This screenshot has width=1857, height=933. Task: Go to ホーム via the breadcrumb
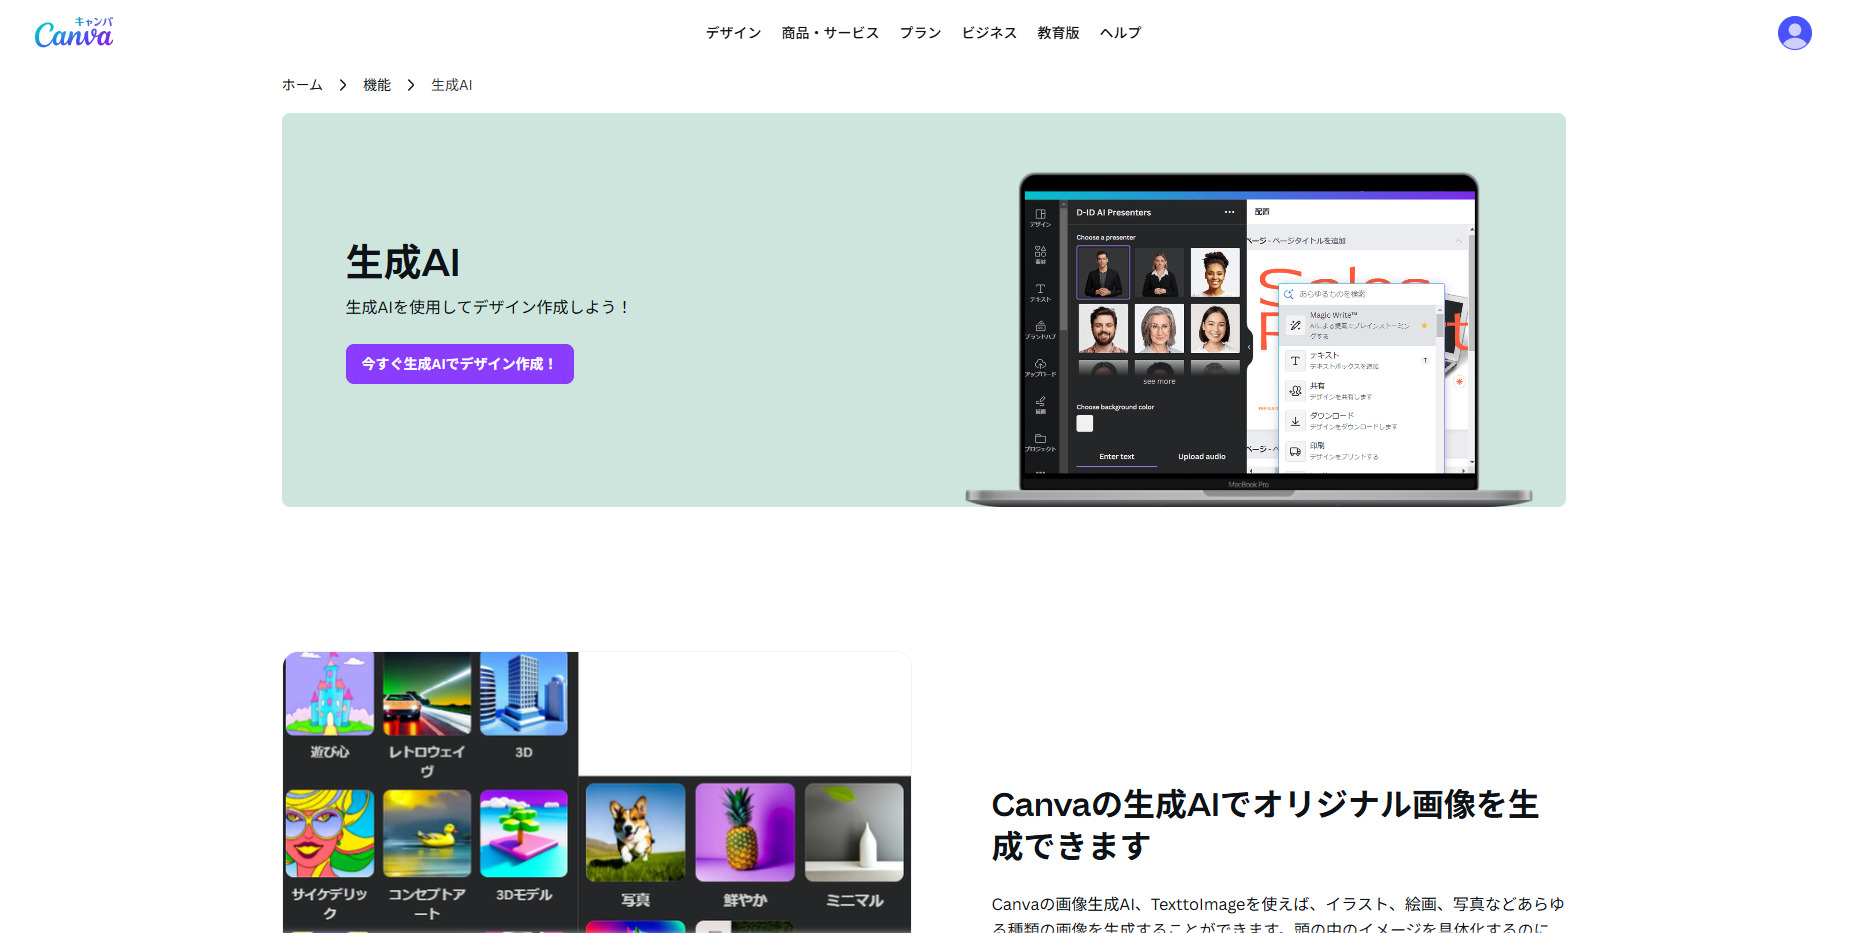(302, 85)
